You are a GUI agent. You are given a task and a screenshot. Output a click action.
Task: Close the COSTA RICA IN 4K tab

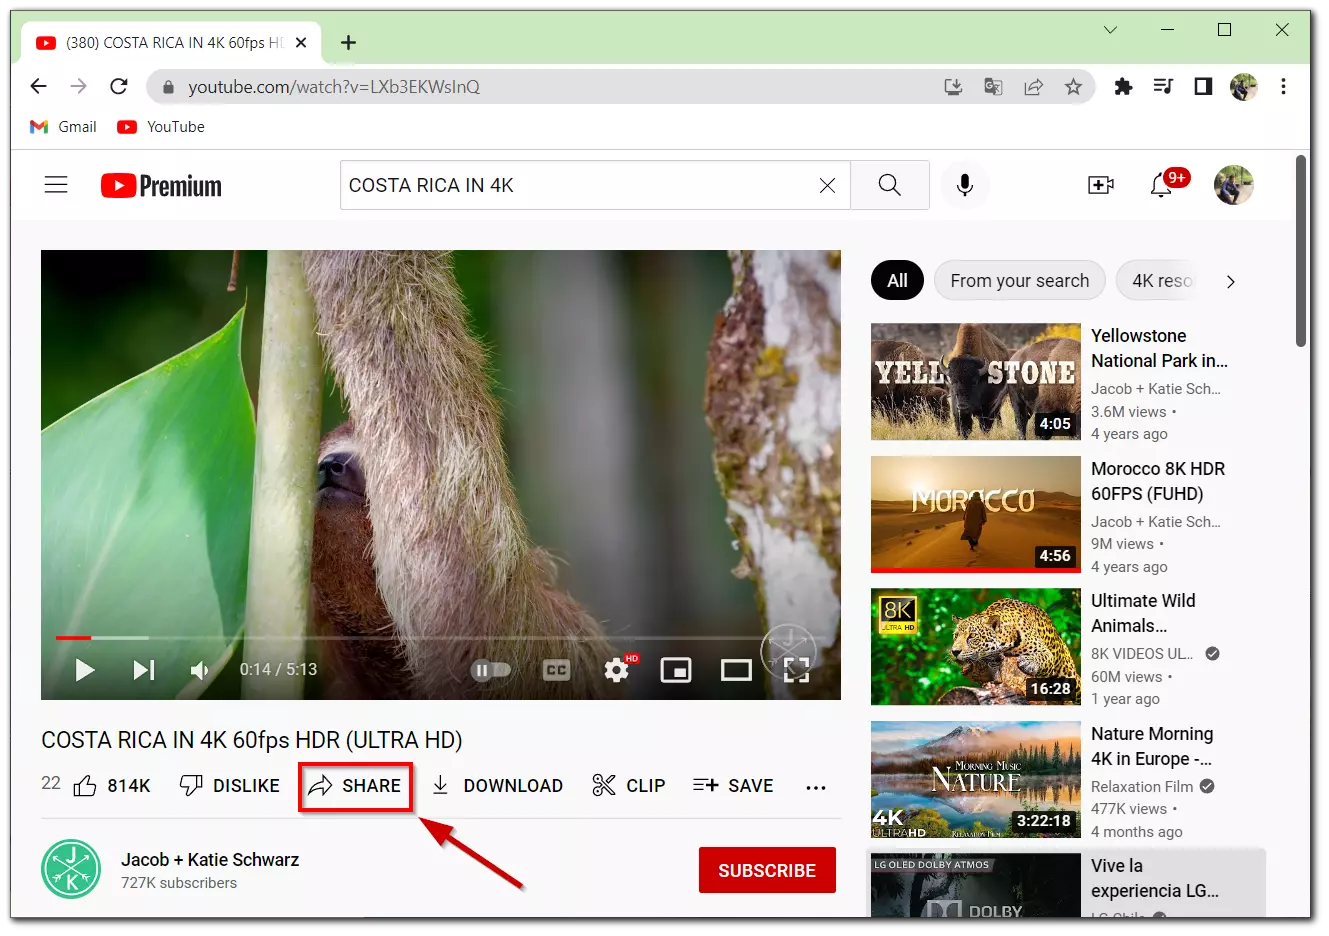tap(301, 43)
